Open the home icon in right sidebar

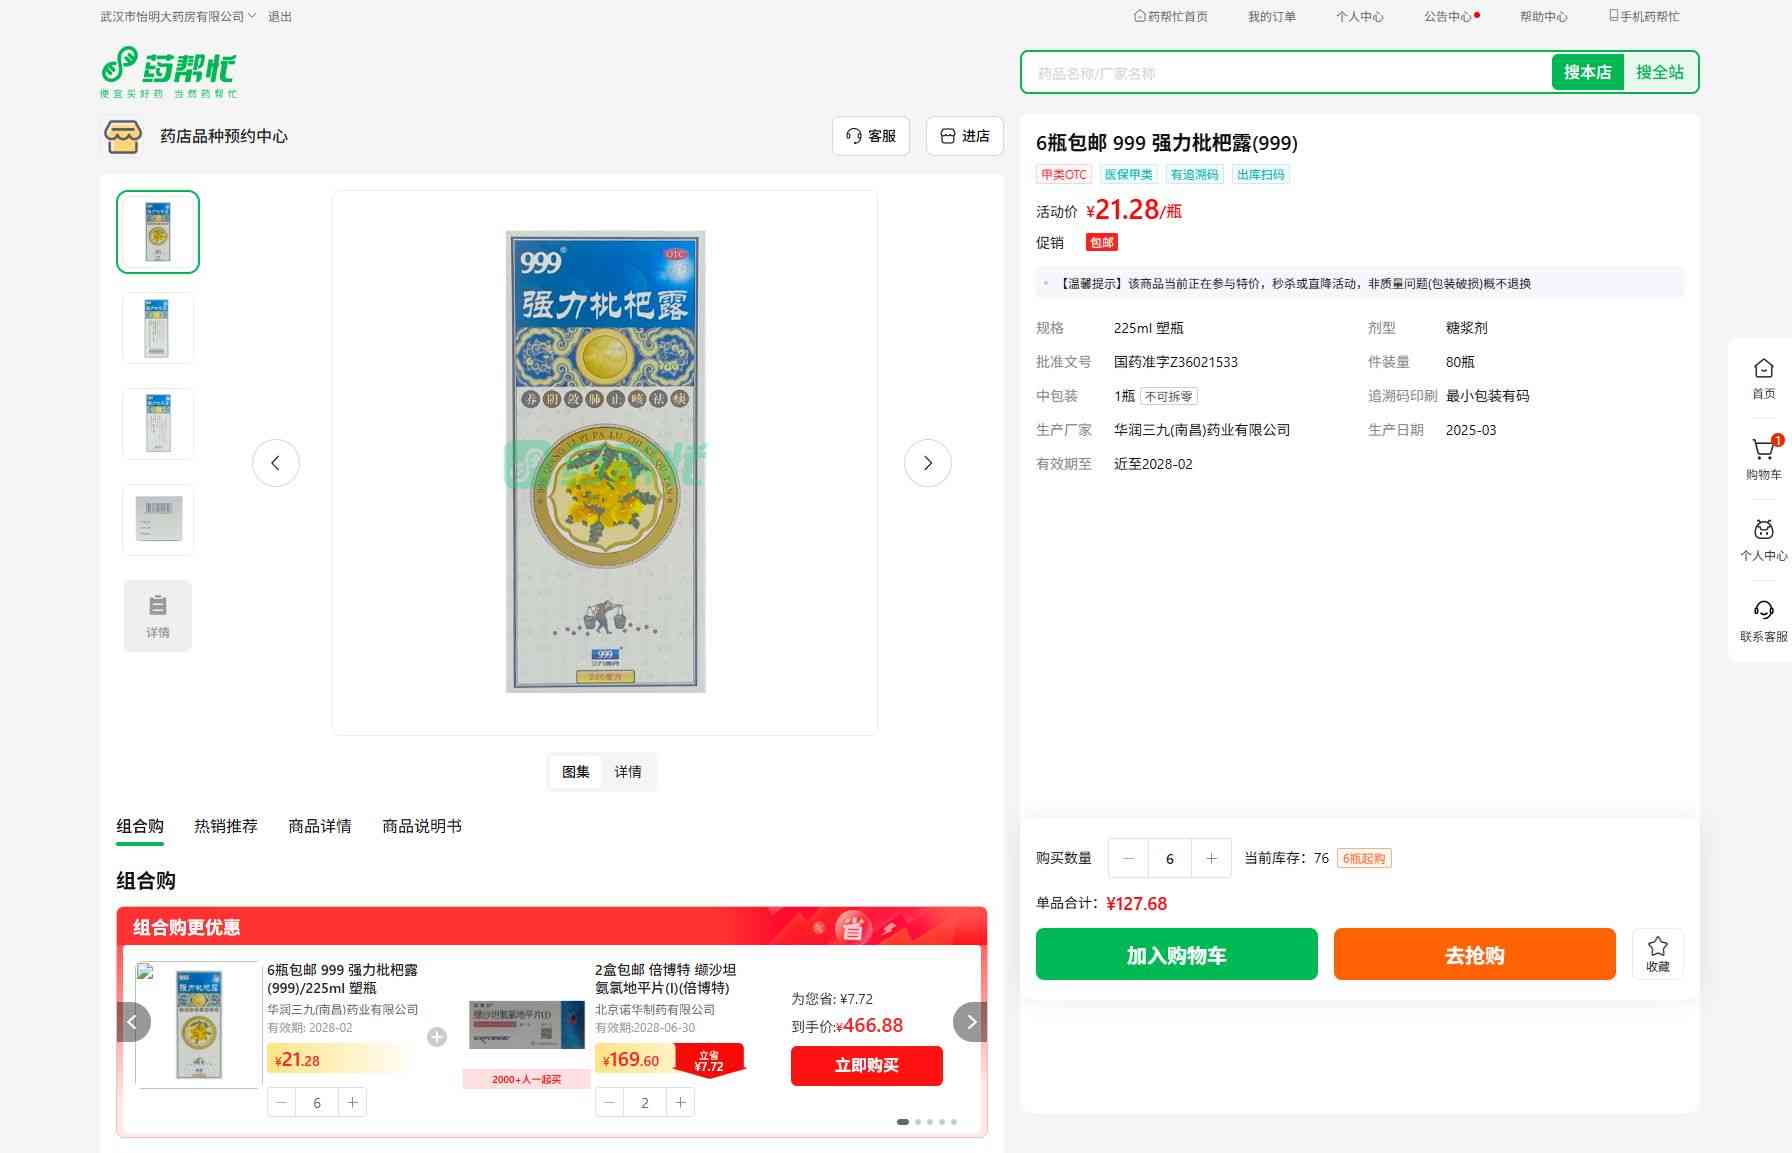[x=1763, y=369]
